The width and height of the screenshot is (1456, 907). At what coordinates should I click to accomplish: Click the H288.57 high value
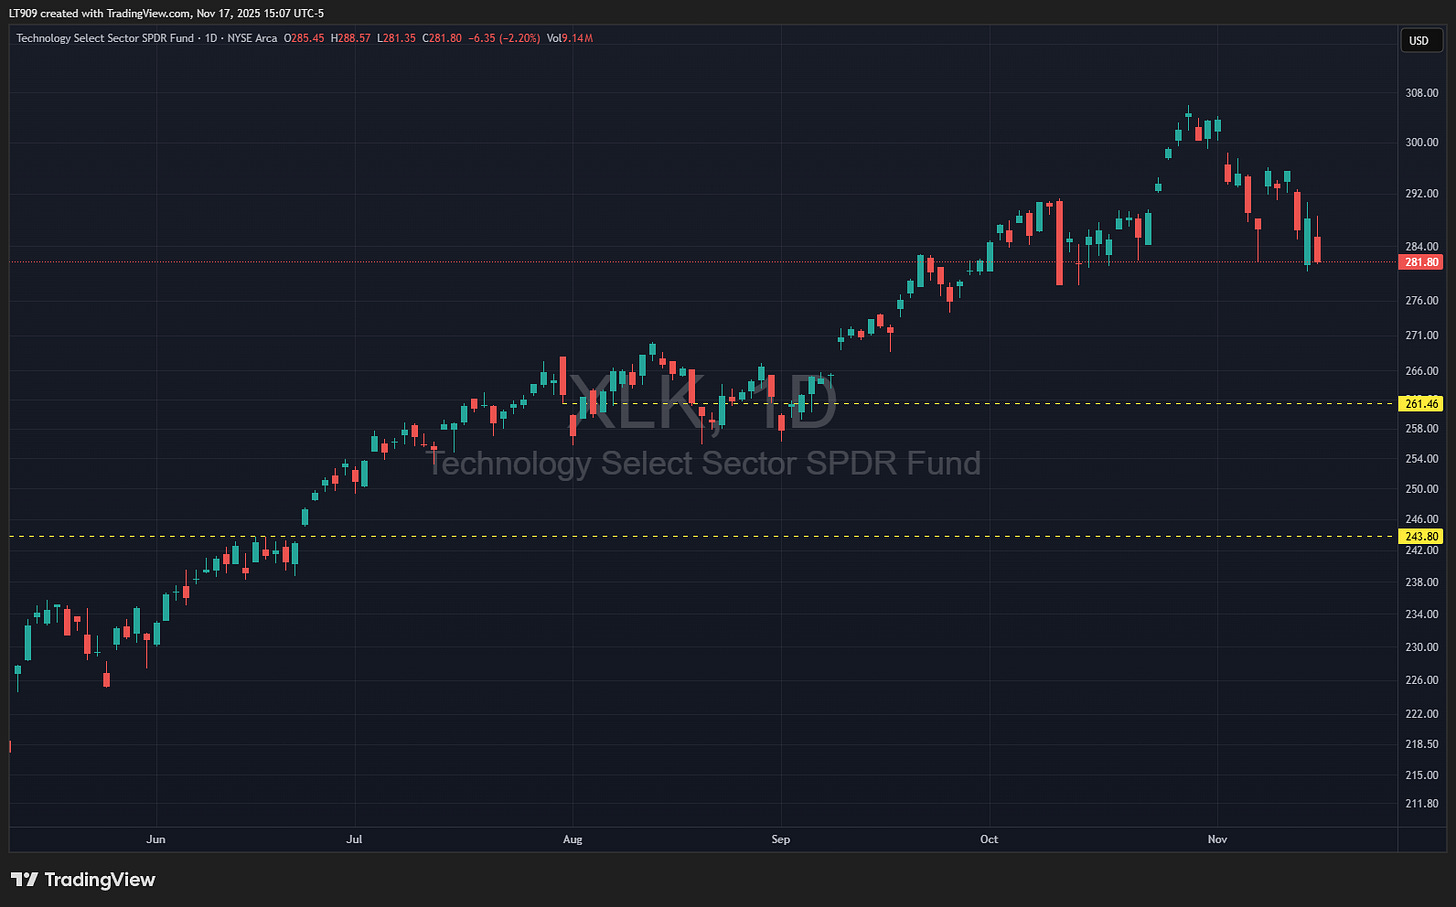pyautogui.click(x=350, y=38)
